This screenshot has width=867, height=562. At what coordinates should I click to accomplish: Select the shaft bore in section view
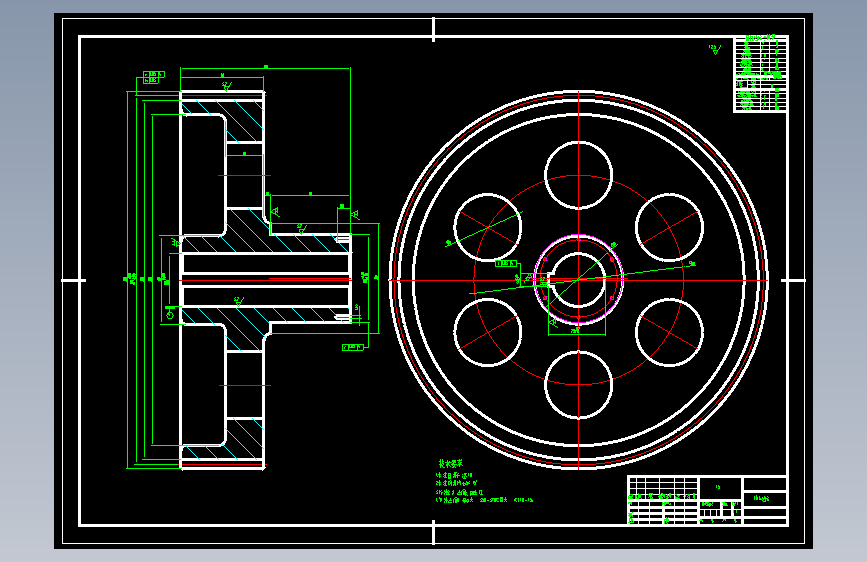[266, 280]
